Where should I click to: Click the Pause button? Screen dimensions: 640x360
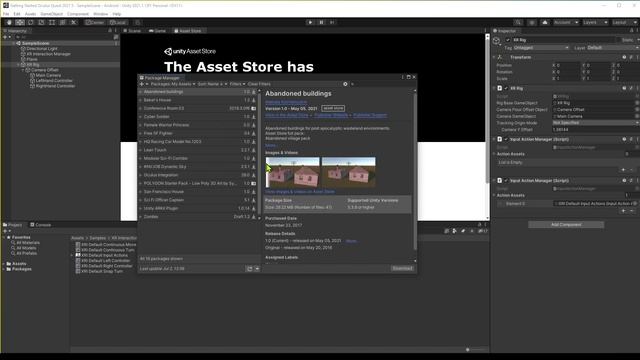(321, 22)
